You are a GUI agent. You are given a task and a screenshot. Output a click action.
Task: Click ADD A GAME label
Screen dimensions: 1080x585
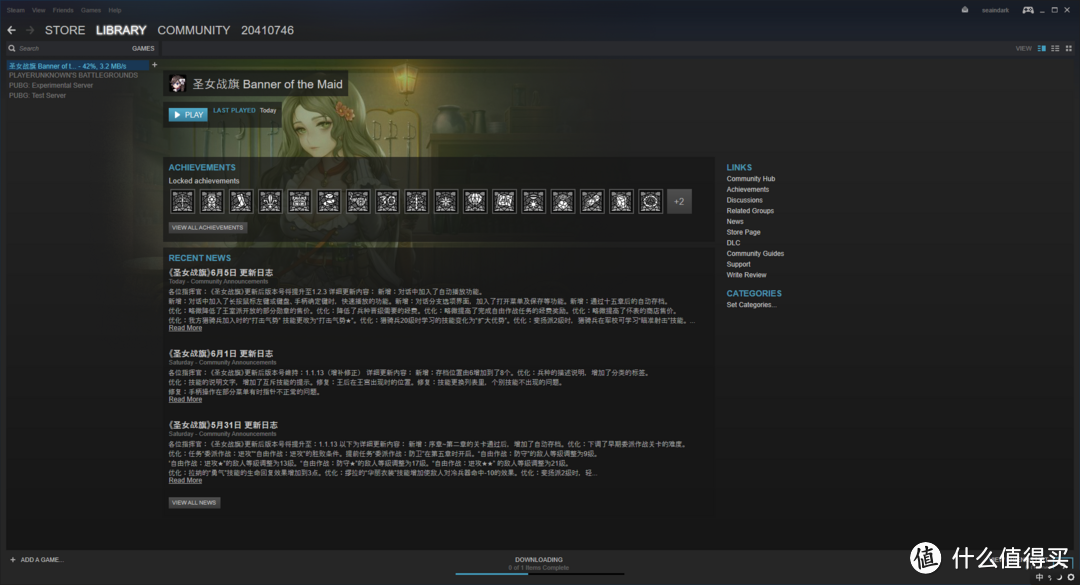(x=42, y=560)
